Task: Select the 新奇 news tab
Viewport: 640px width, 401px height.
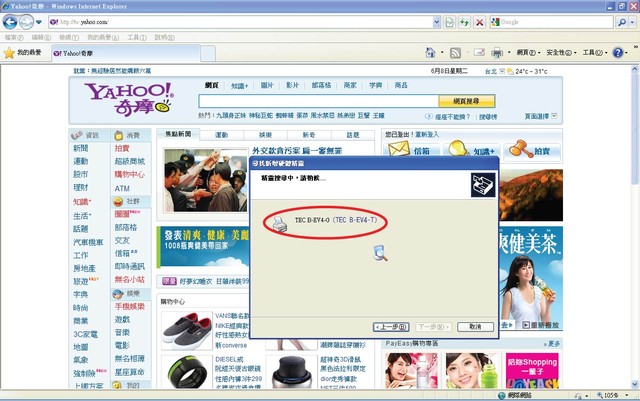Action: pos(309,135)
